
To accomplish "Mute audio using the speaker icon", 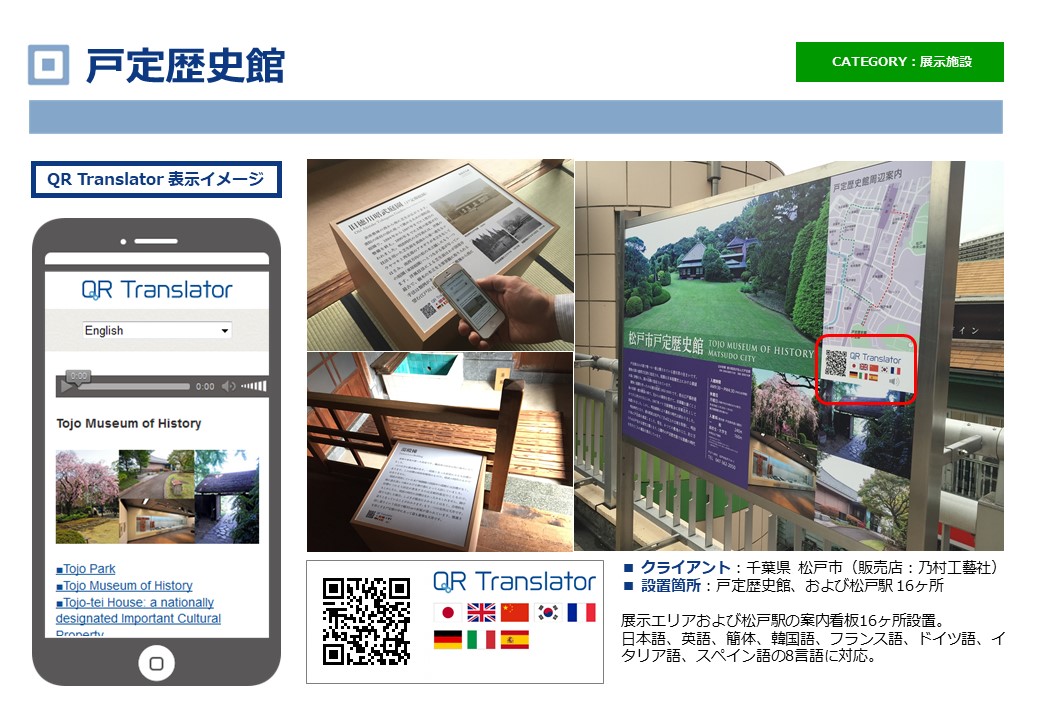I will 228,386.
